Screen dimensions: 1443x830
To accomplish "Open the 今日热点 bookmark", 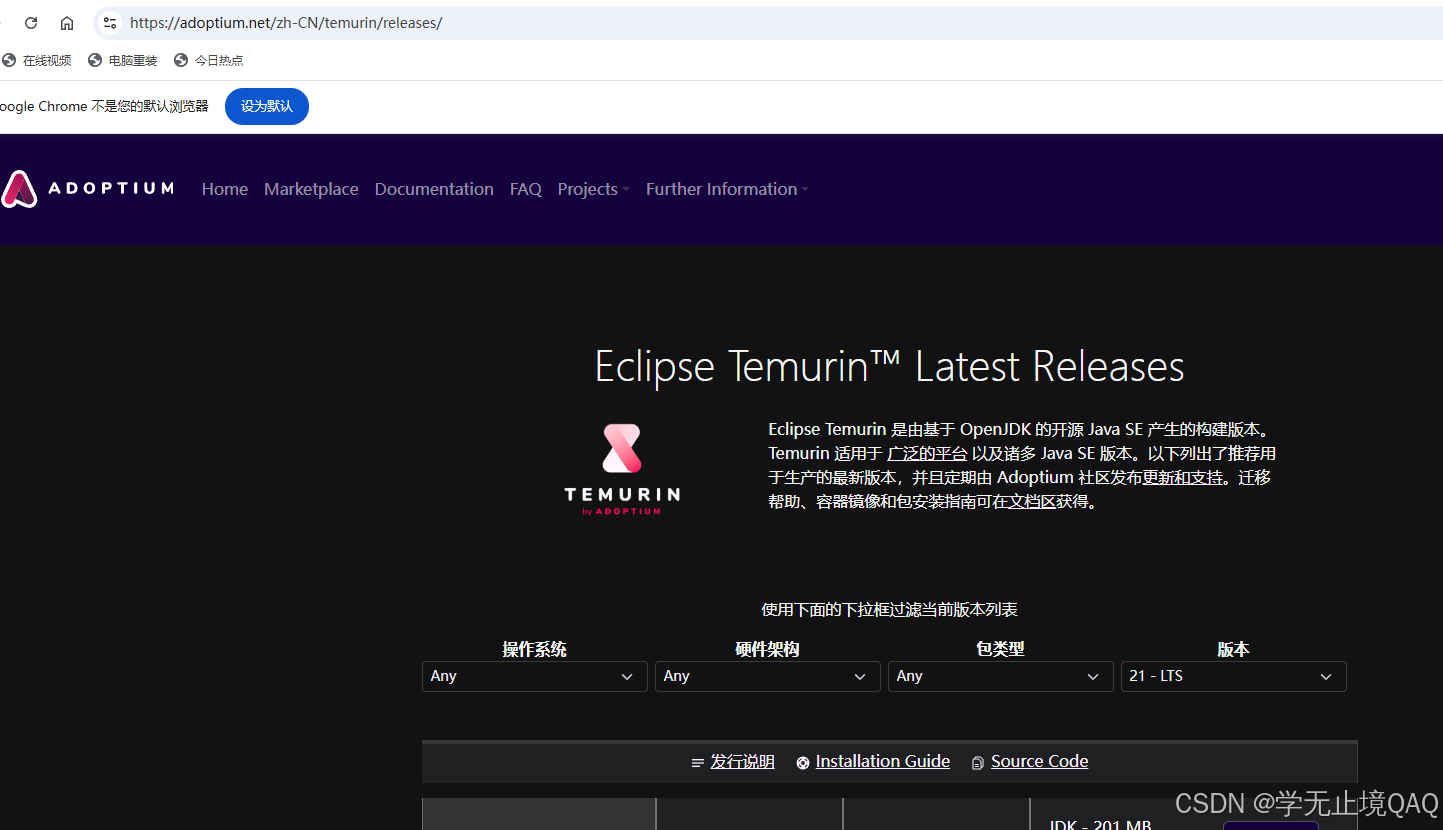I will point(209,60).
